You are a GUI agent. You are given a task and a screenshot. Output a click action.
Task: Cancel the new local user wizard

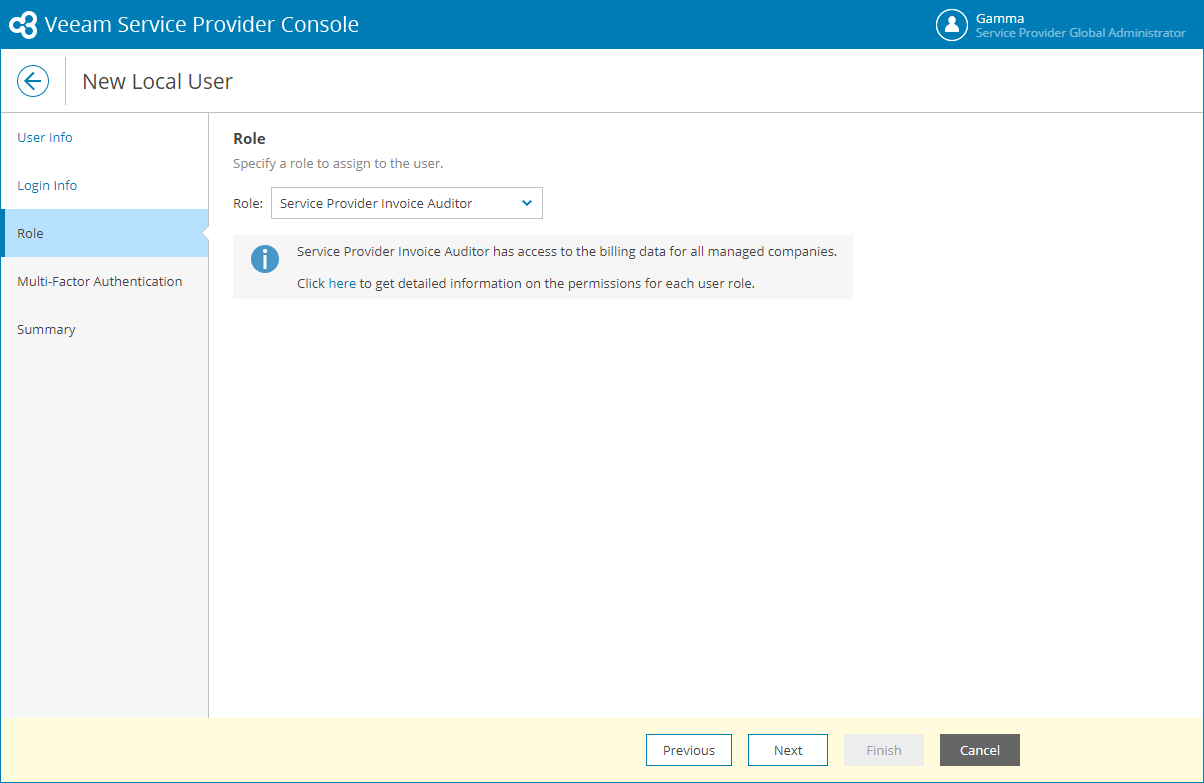(980, 750)
